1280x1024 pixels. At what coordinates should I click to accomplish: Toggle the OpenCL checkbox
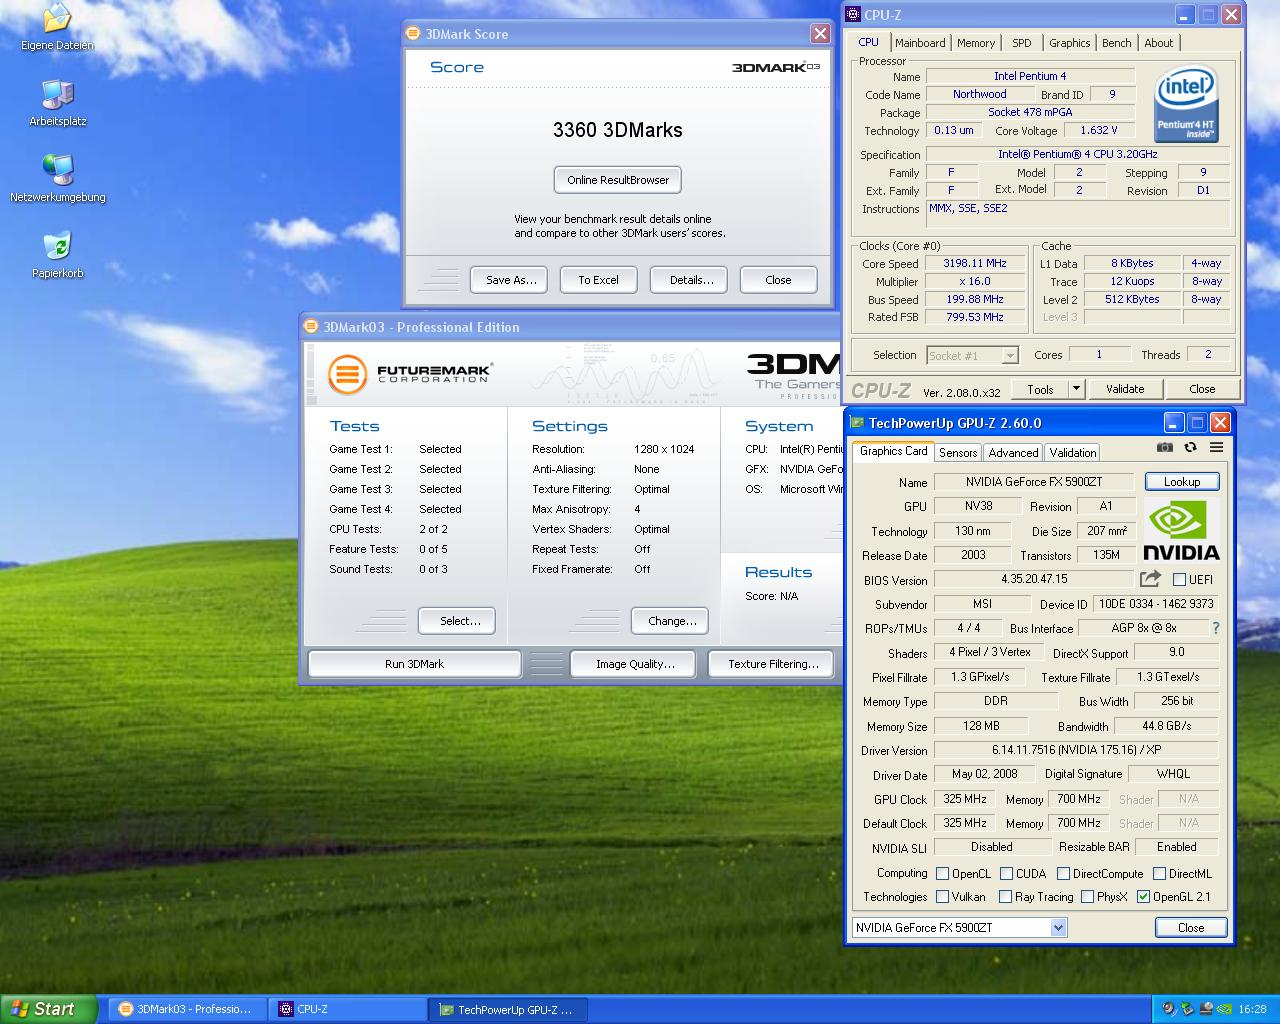(942, 873)
